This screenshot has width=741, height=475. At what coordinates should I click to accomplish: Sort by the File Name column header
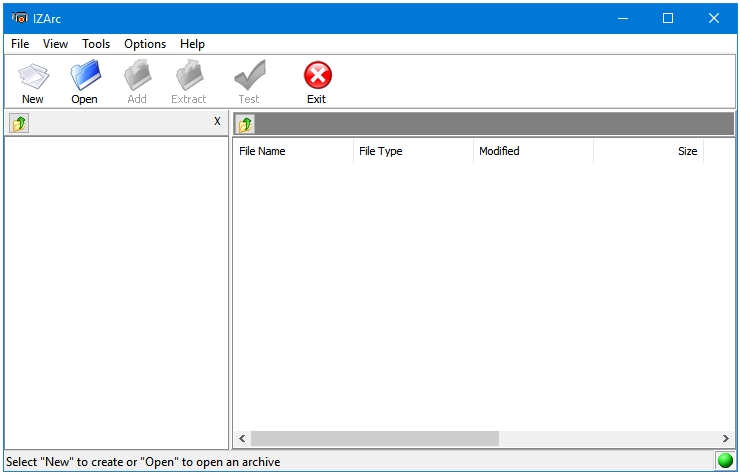click(x=293, y=151)
